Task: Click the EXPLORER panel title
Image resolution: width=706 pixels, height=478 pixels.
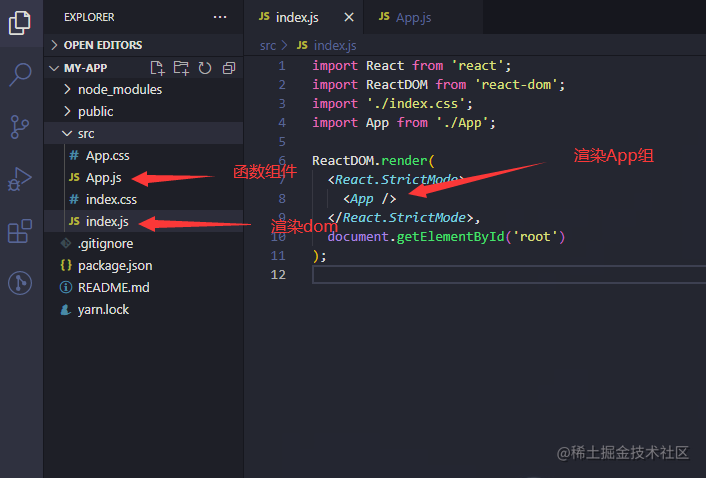Action: click(x=89, y=17)
